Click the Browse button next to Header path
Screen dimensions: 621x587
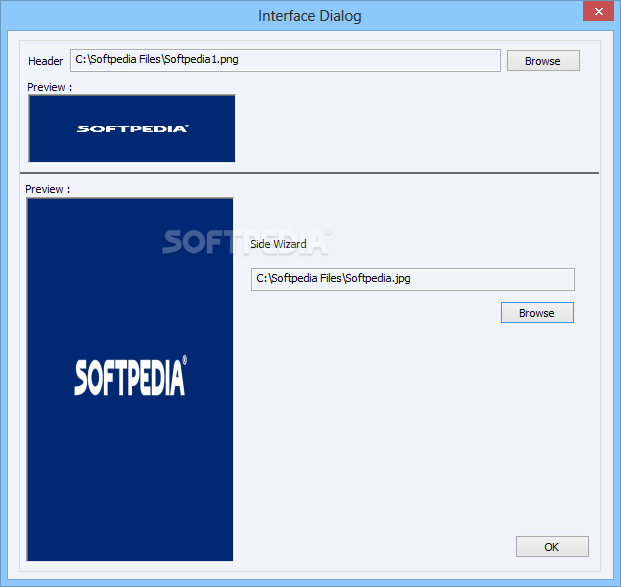pyautogui.click(x=543, y=61)
